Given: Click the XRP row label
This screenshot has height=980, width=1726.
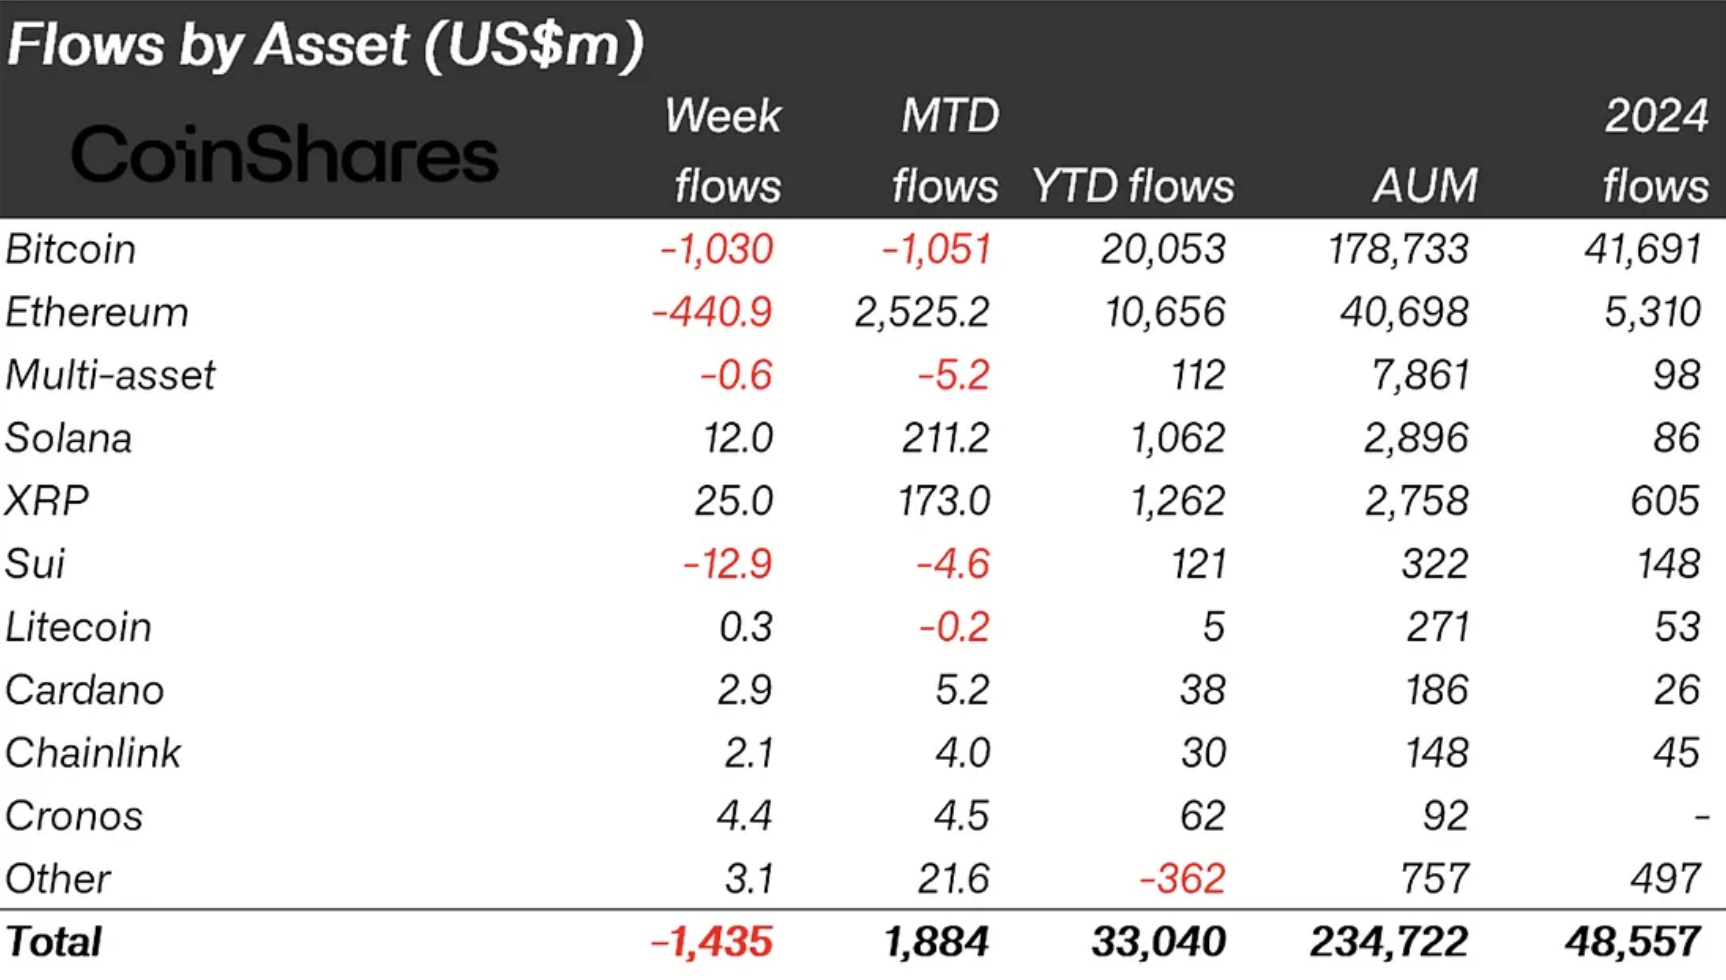Looking at the screenshot, I should (x=47, y=501).
